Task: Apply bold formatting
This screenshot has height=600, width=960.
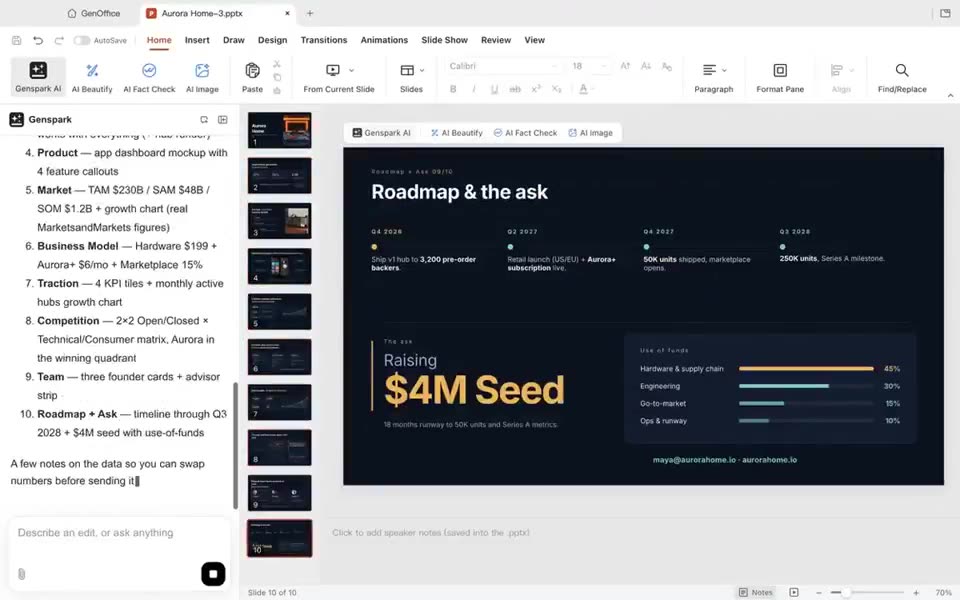Action: tap(453, 89)
